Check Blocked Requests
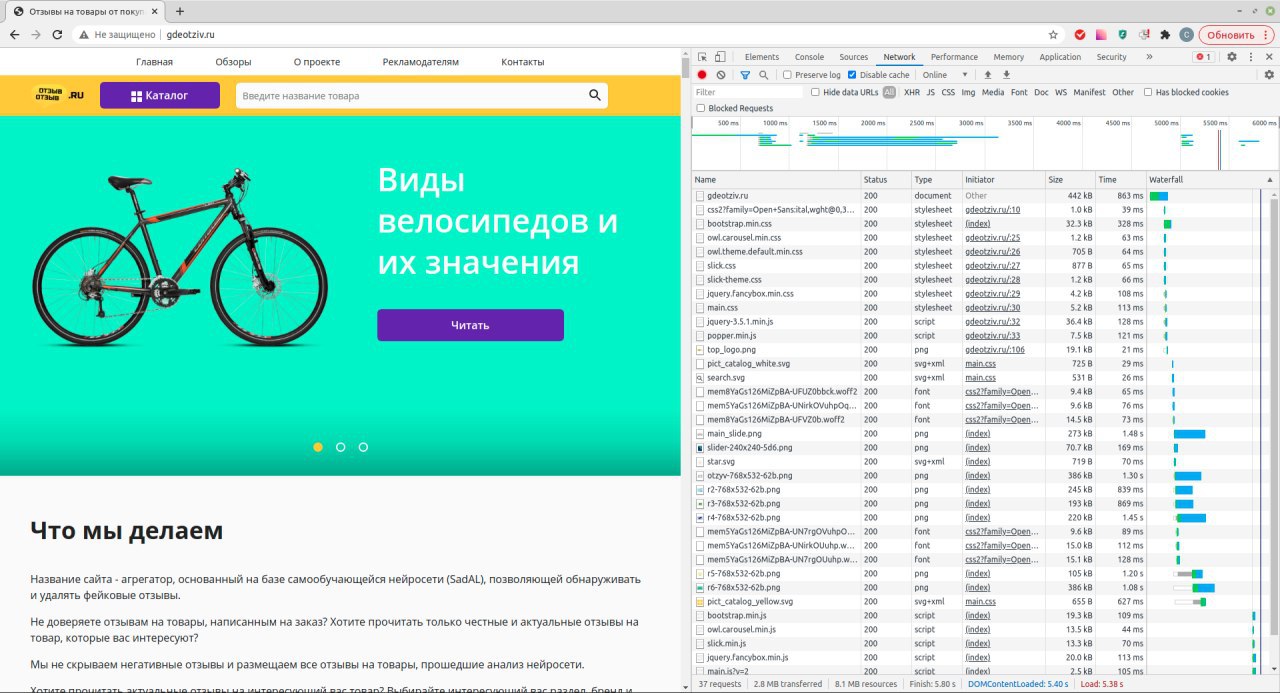 [701, 108]
